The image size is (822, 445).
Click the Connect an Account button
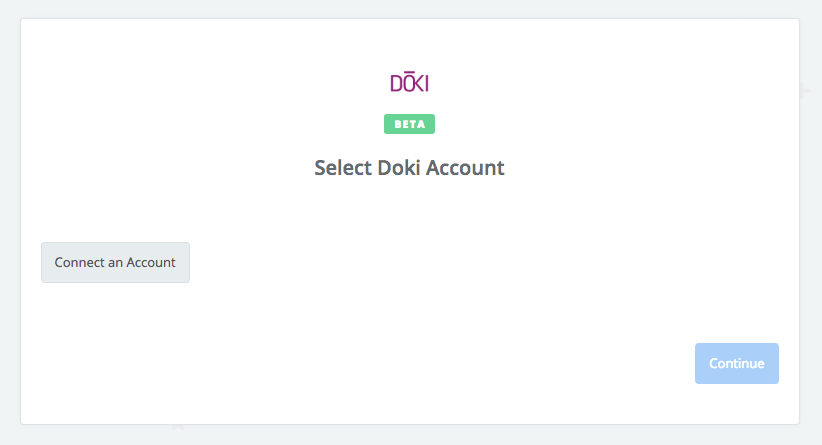(115, 262)
